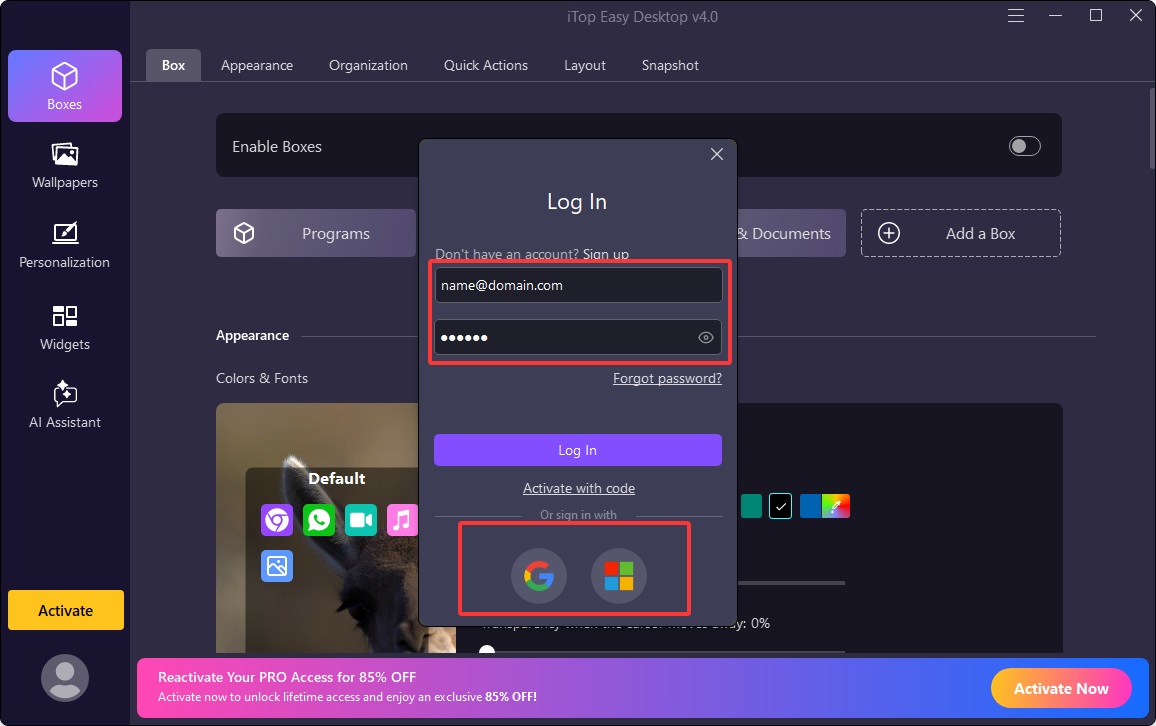The width and height of the screenshot is (1156, 726).
Task: Open the Snapshot tab
Action: pyautogui.click(x=669, y=65)
